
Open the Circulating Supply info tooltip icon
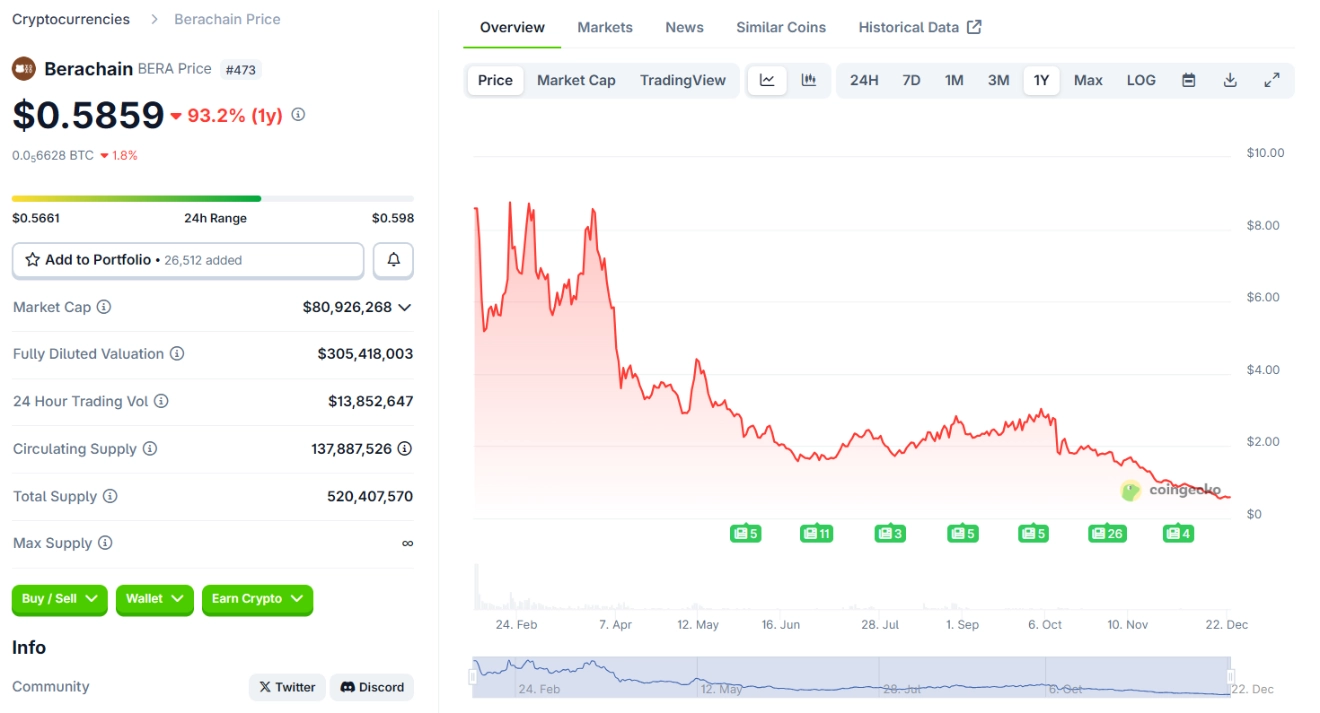coord(151,449)
